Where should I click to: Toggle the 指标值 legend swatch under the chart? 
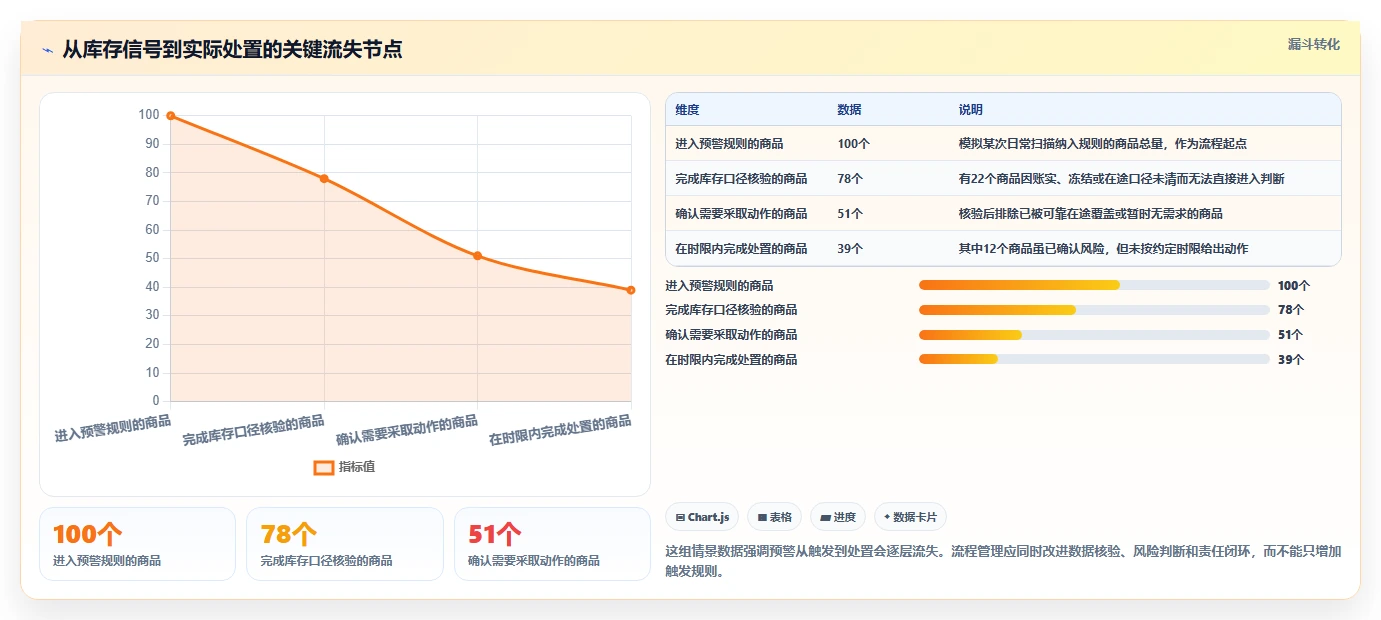tap(324, 467)
